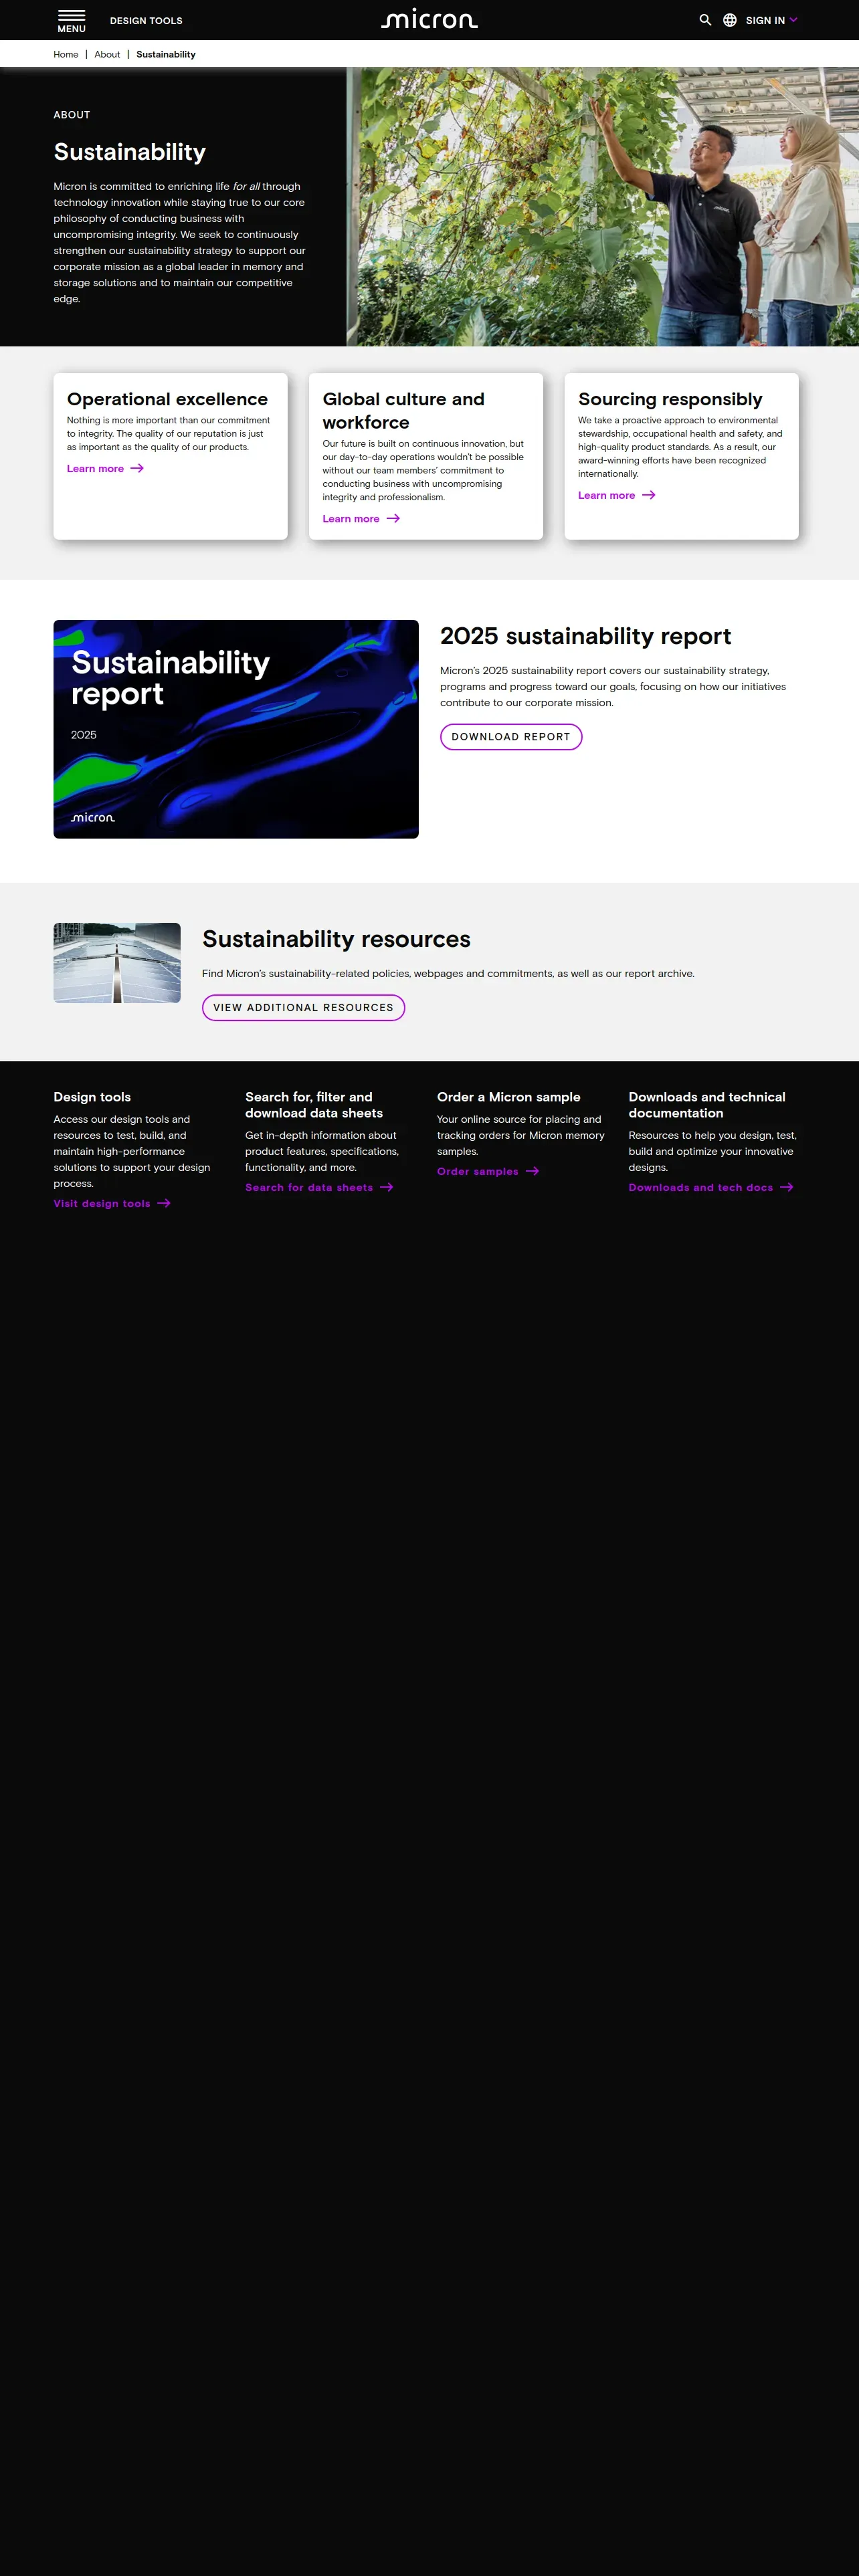Click the Global culture and workforce heading
The width and height of the screenshot is (859, 2576).
(403, 410)
